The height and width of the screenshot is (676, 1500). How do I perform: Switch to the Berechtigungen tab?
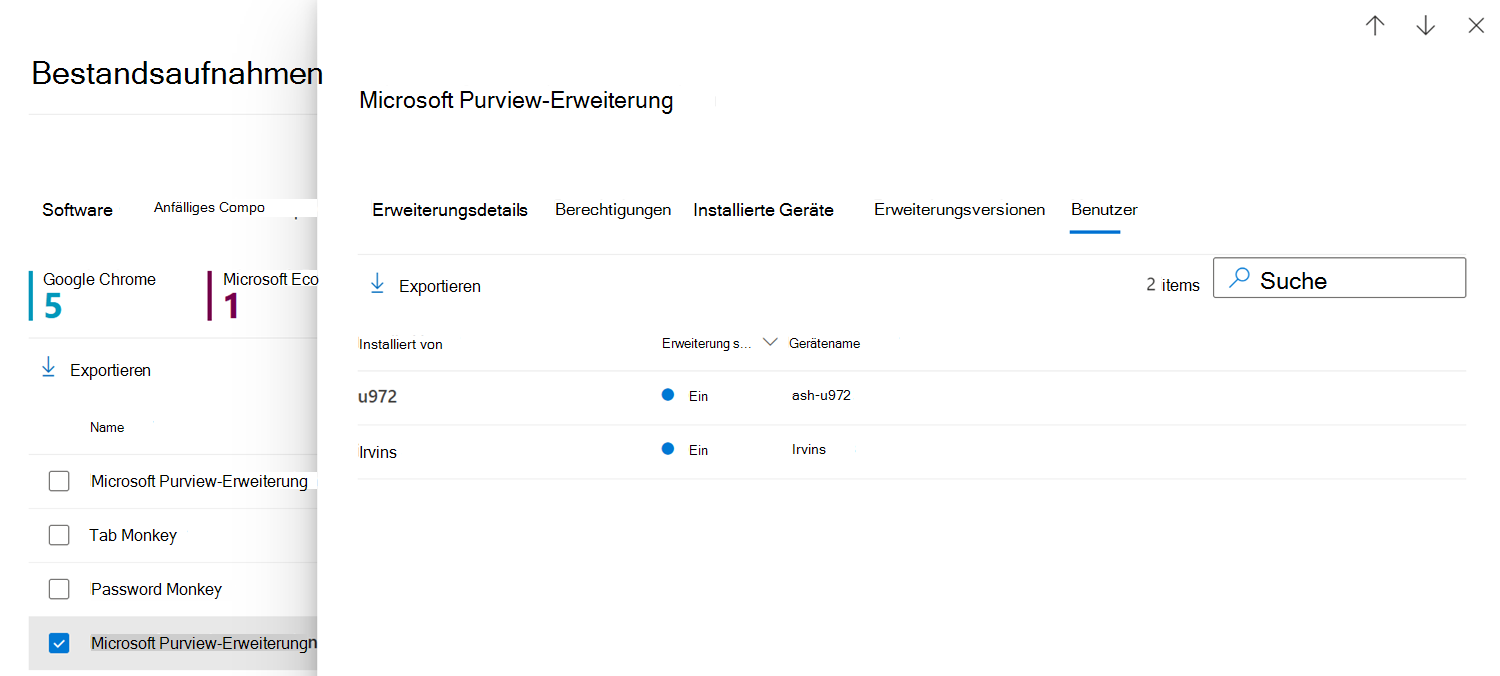(x=613, y=210)
